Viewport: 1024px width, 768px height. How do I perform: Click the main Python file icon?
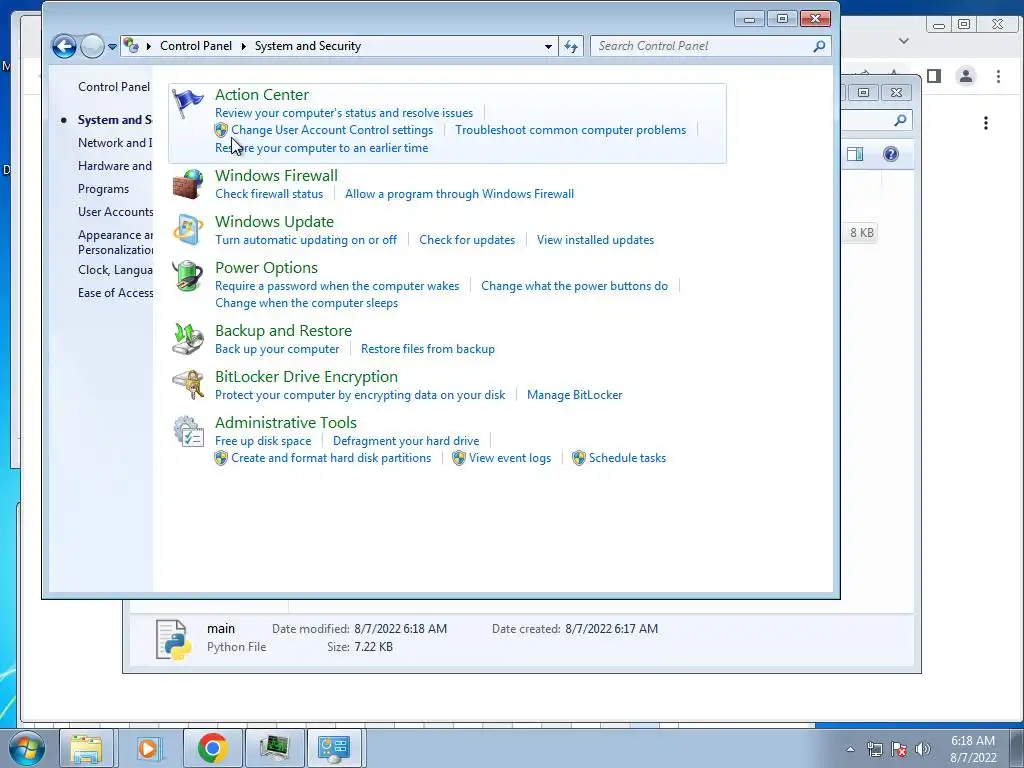click(174, 639)
